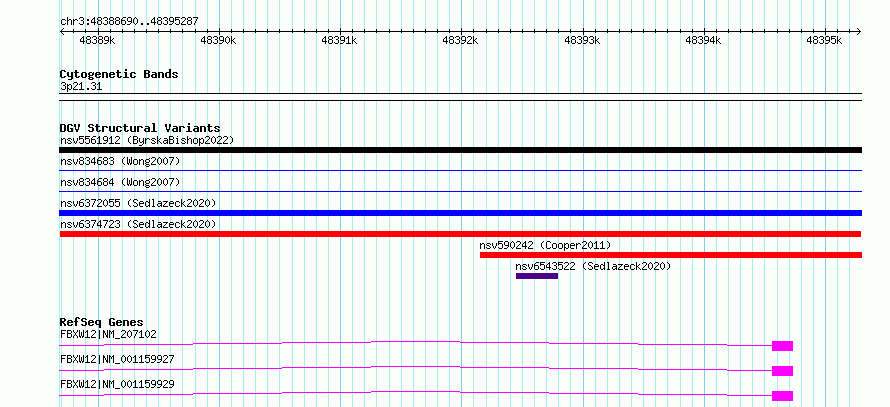The width and height of the screenshot is (890, 407).
Task: Click the 48393k ruler tick label
Action: pyautogui.click(x=582, y=41)
